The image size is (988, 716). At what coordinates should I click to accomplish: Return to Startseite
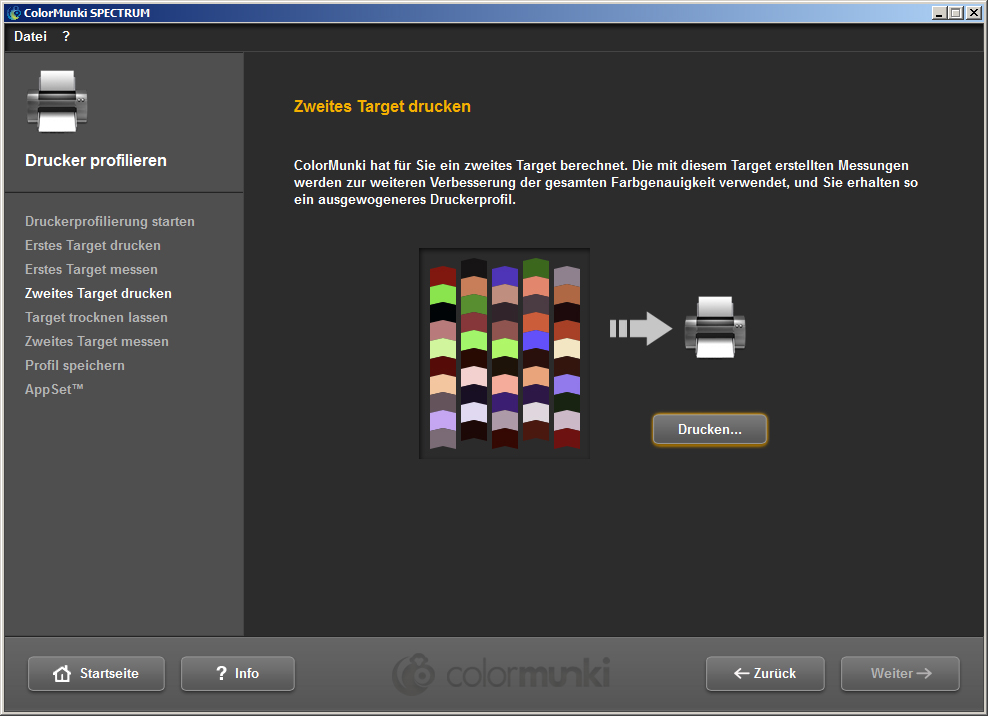point(96,673)
